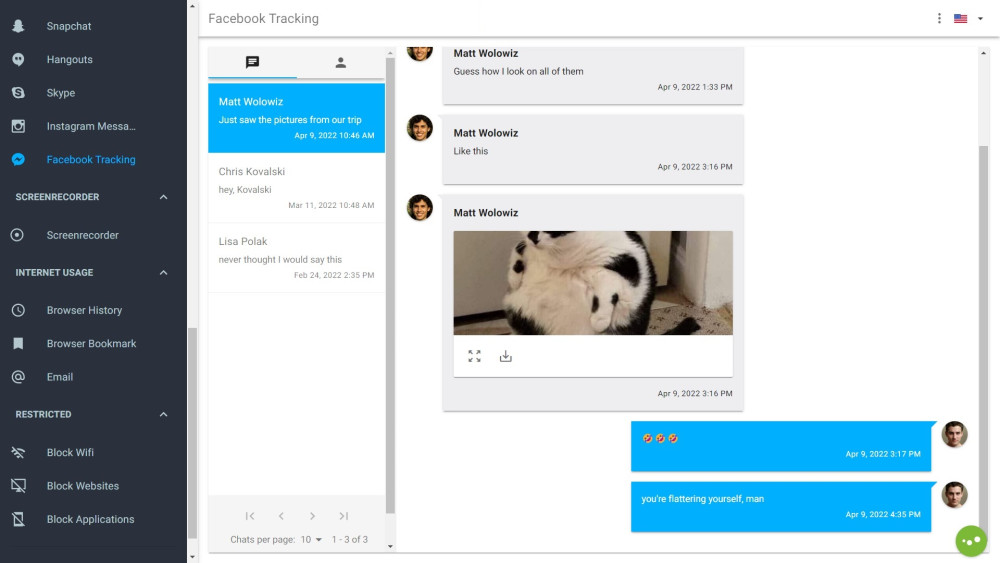Switch to the contacts tab
1000x563 pixels.
(x=340, y=62)
